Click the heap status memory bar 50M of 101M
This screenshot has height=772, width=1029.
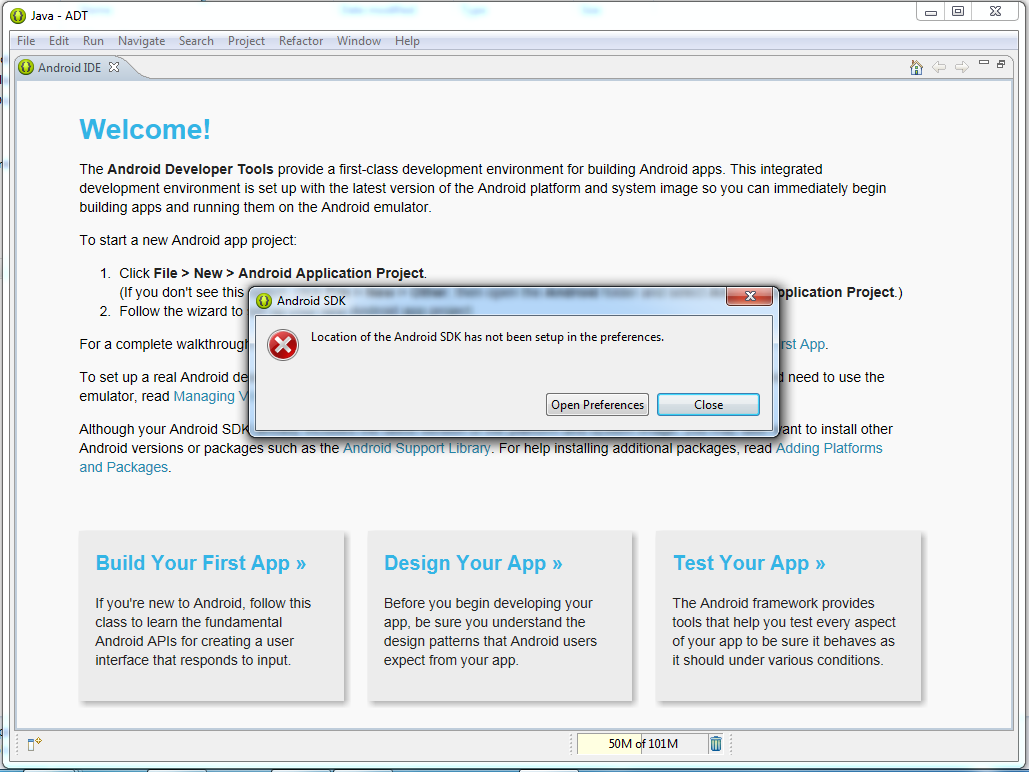tap(642, 744)
